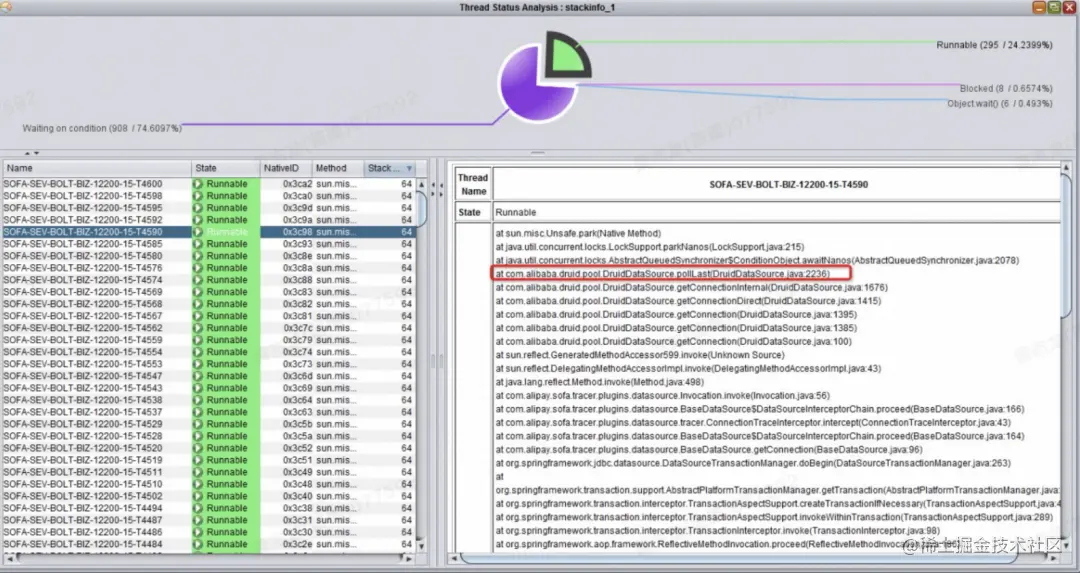The width and height of the screenshot is (1080, 573).
Task: Select thread row SOFA-SEV-BOLT-BIZ-12200-15-T4590
Action: pos(209,232)
